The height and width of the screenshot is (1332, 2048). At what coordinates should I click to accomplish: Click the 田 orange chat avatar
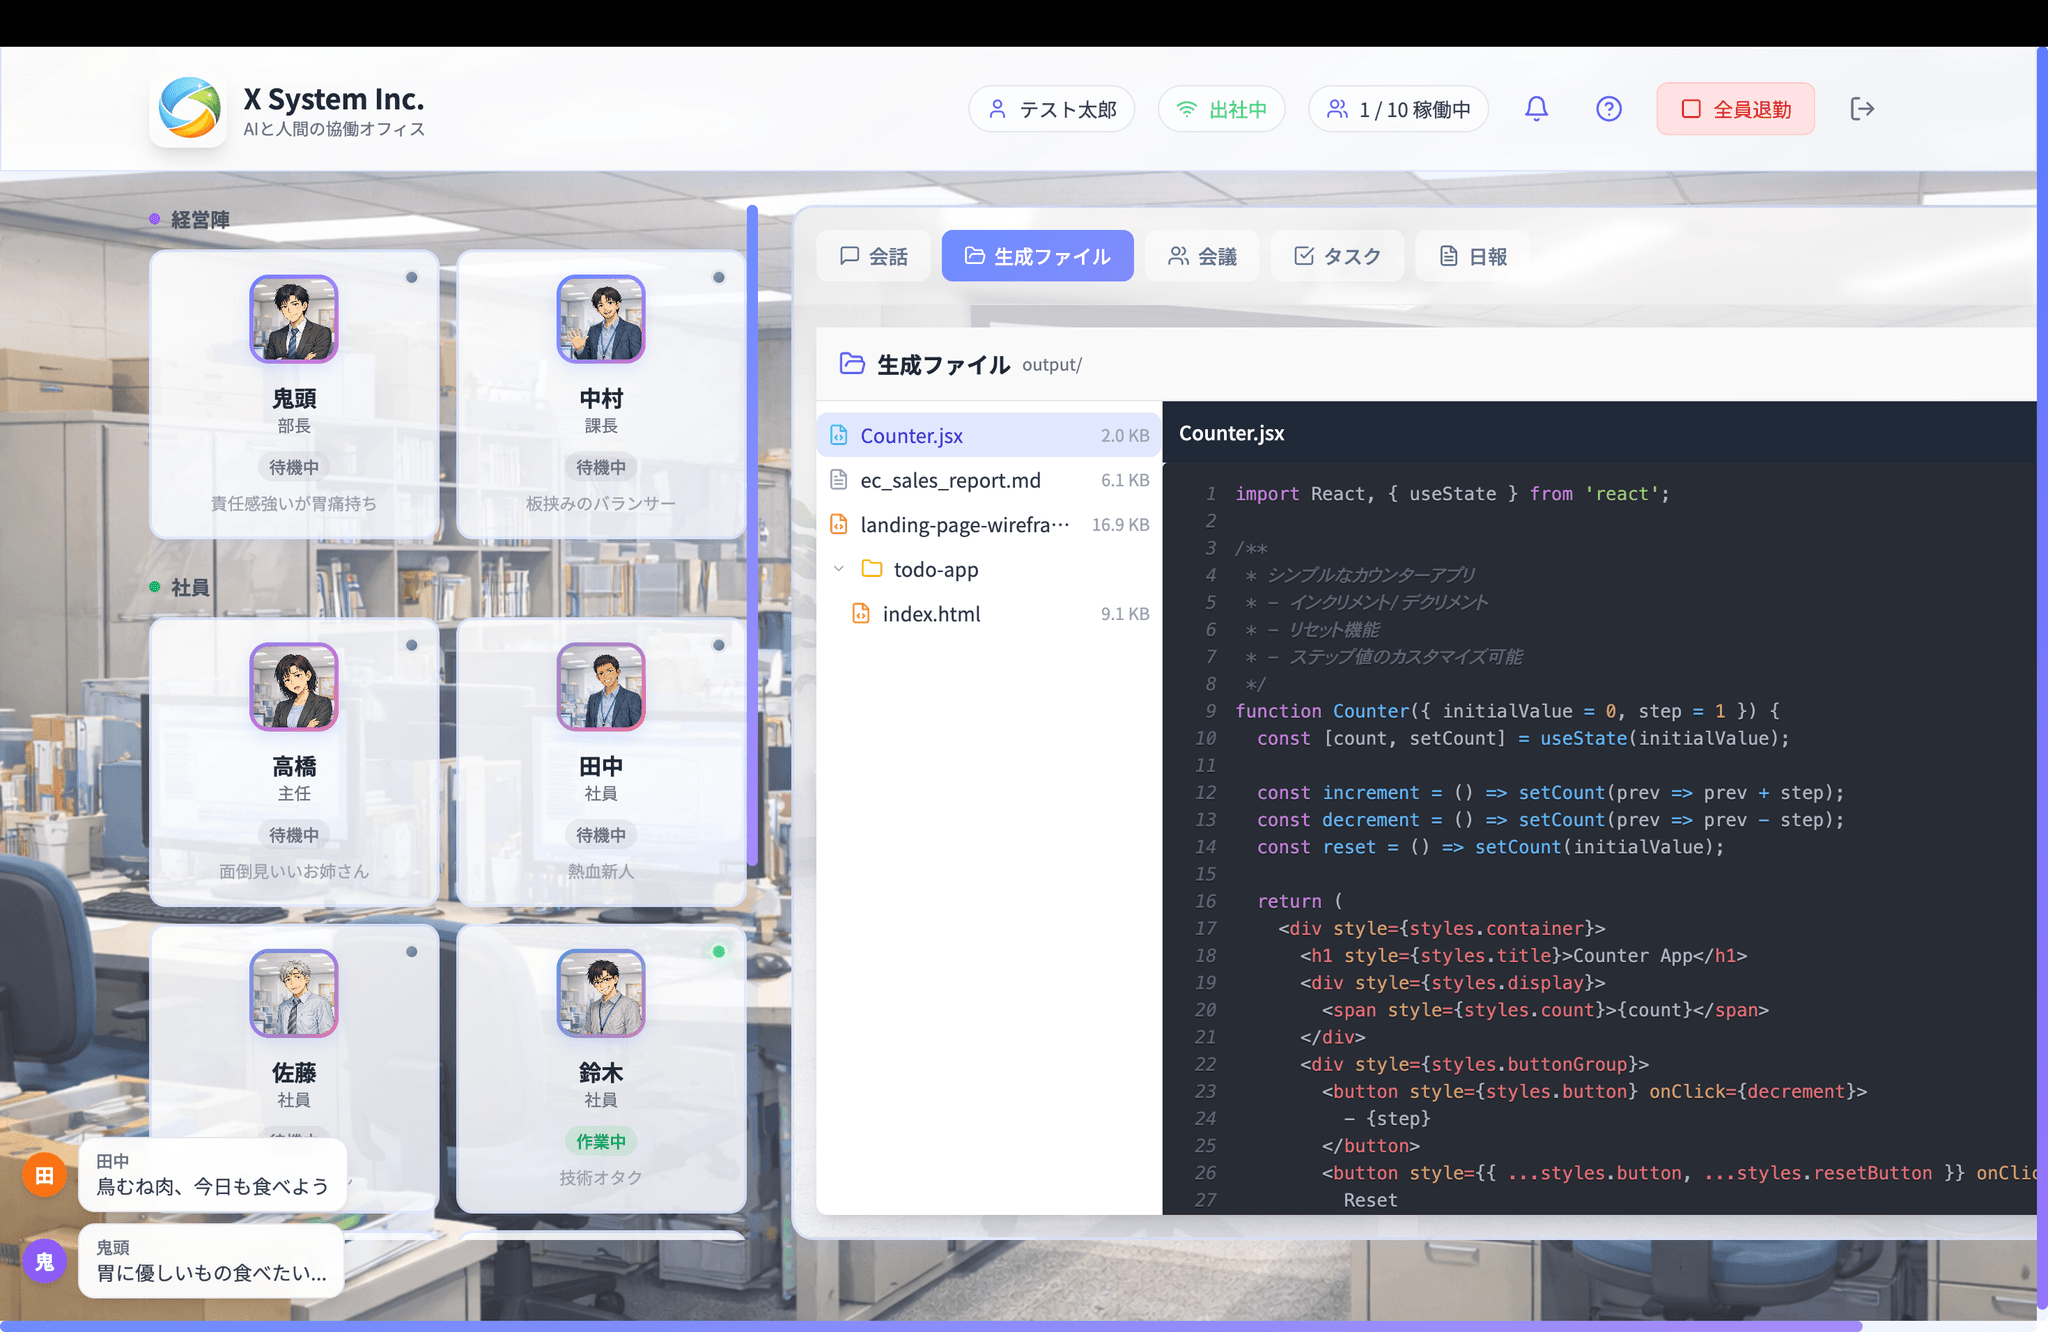[45, 1175]
